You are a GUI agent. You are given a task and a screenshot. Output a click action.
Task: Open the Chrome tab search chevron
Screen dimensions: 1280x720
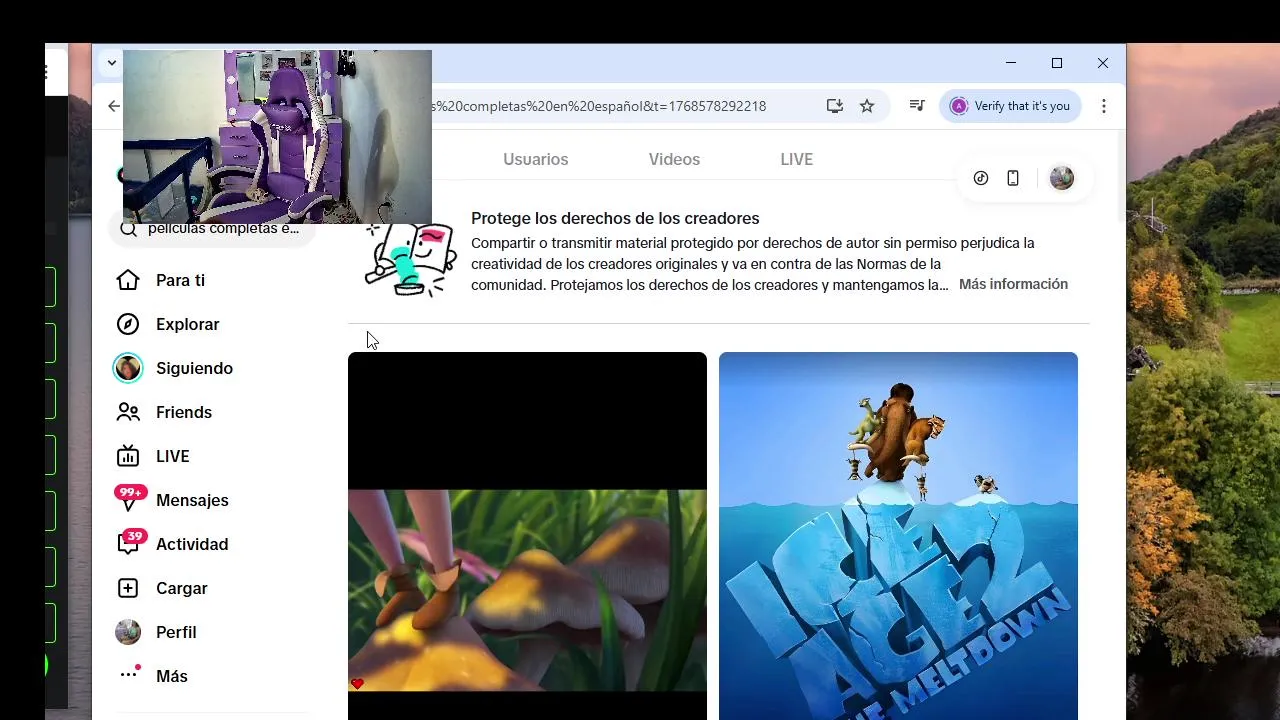click(x=112, y=62)
